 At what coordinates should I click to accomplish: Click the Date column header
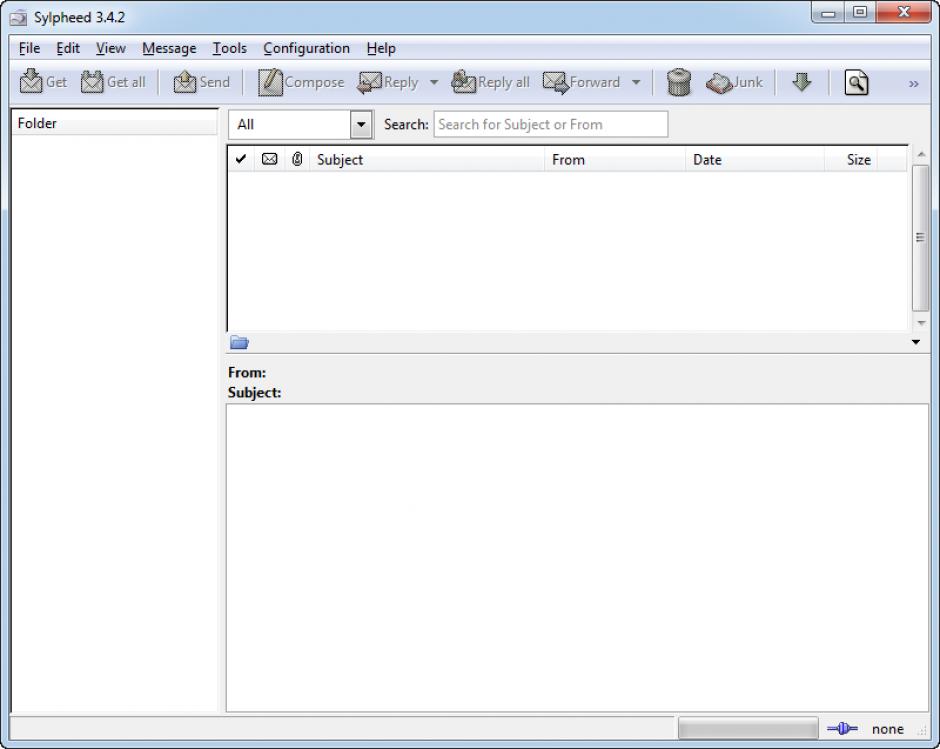pos(755,160)
